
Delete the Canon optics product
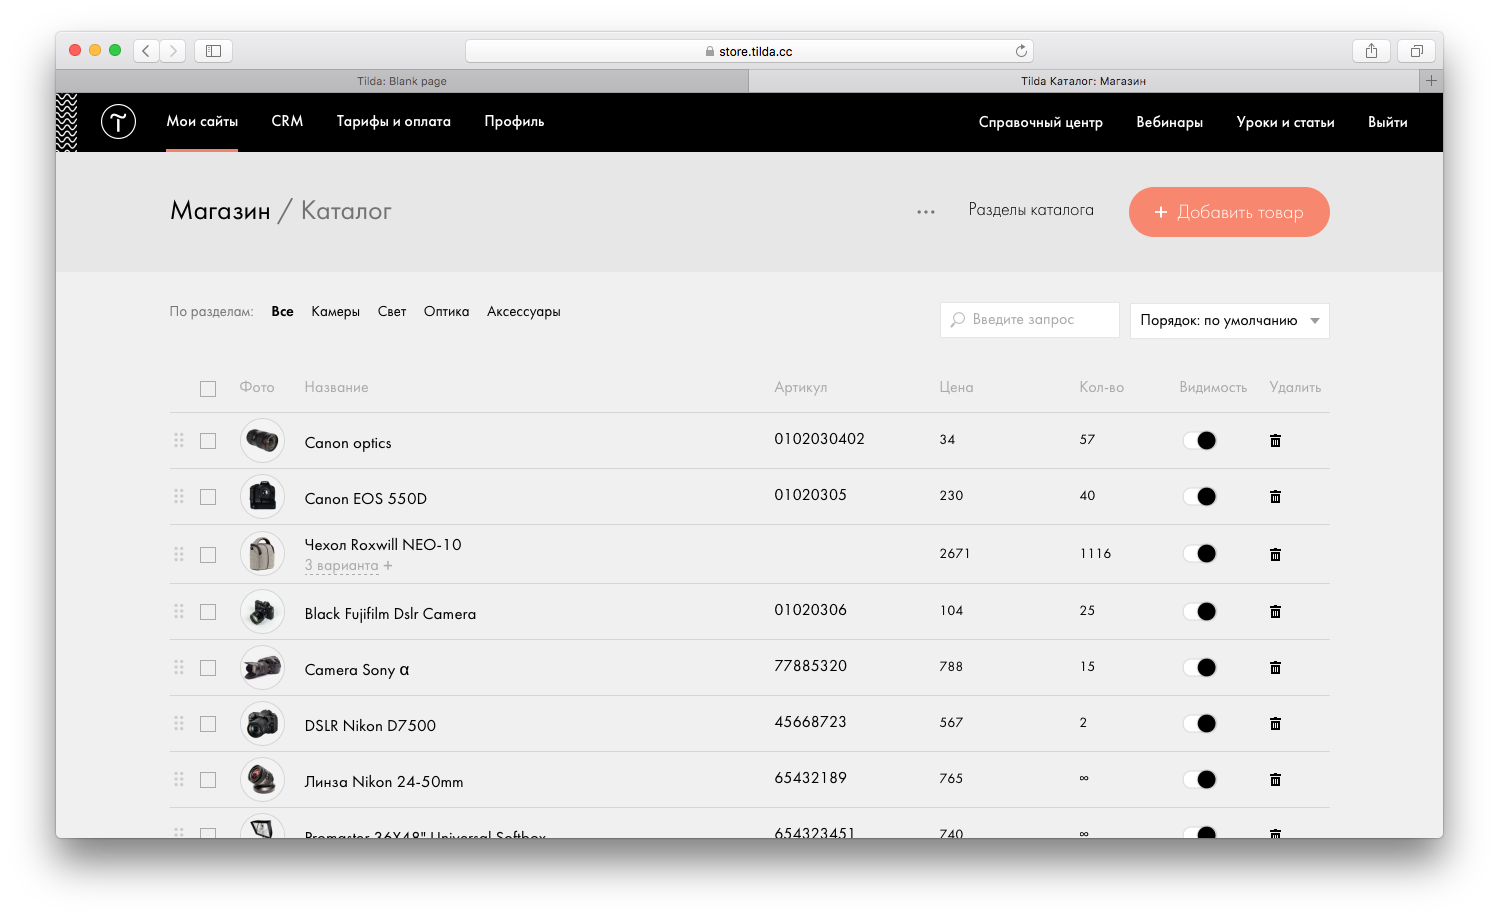(x=1275, y=440)
